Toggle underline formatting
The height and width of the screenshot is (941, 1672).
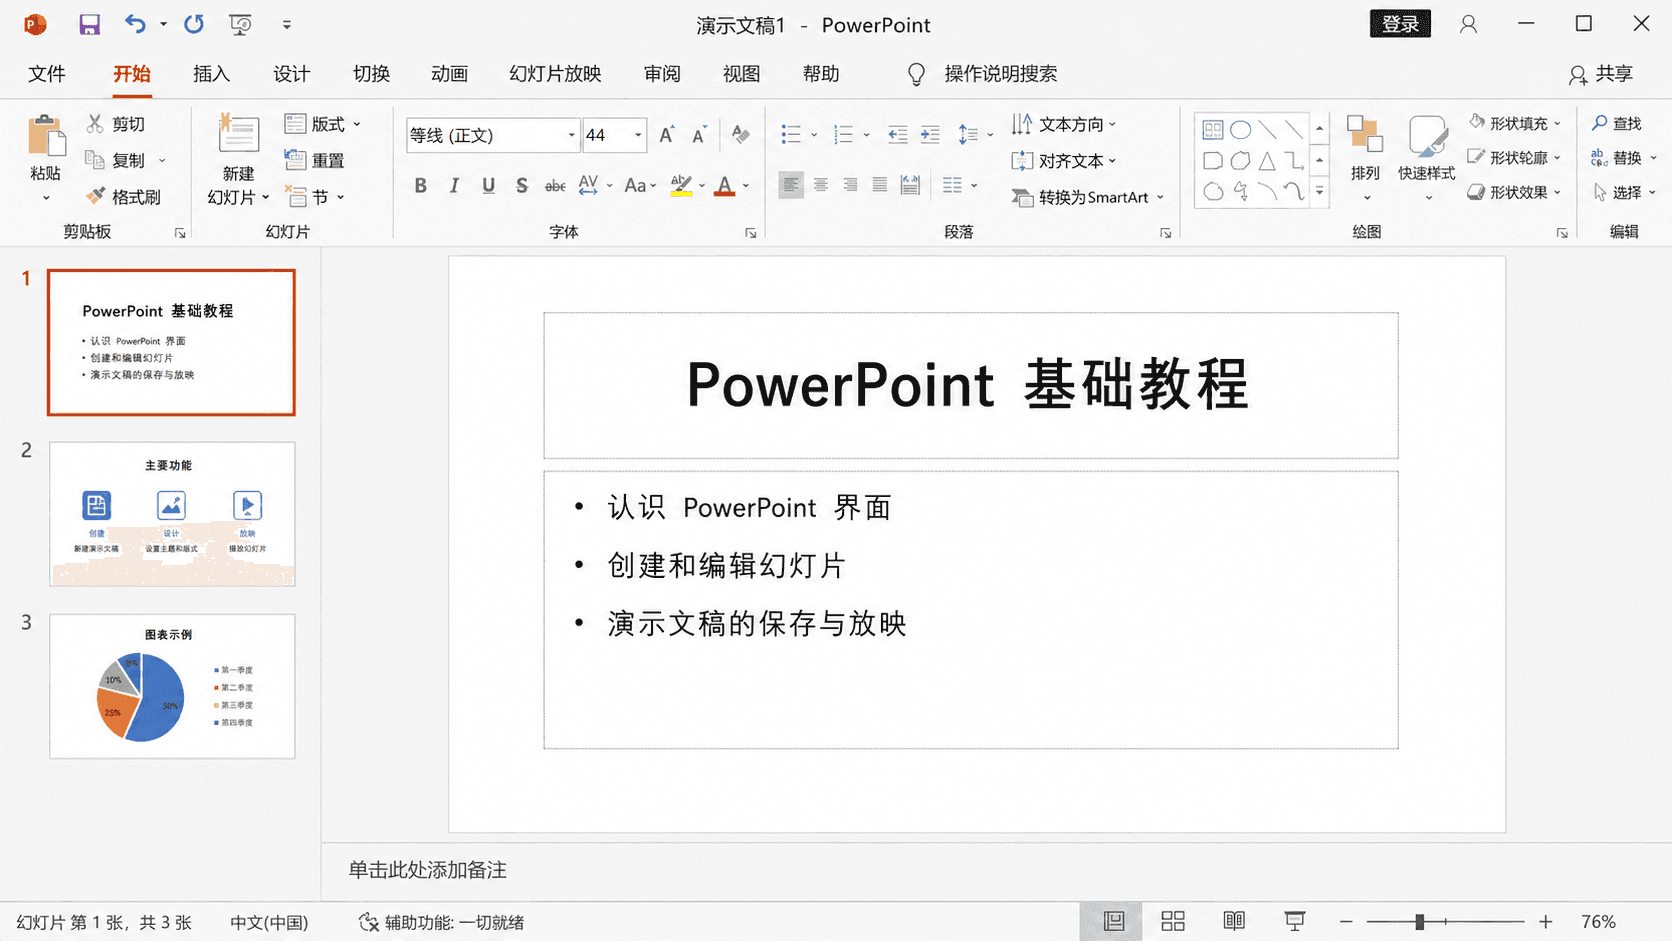[488, 185]
